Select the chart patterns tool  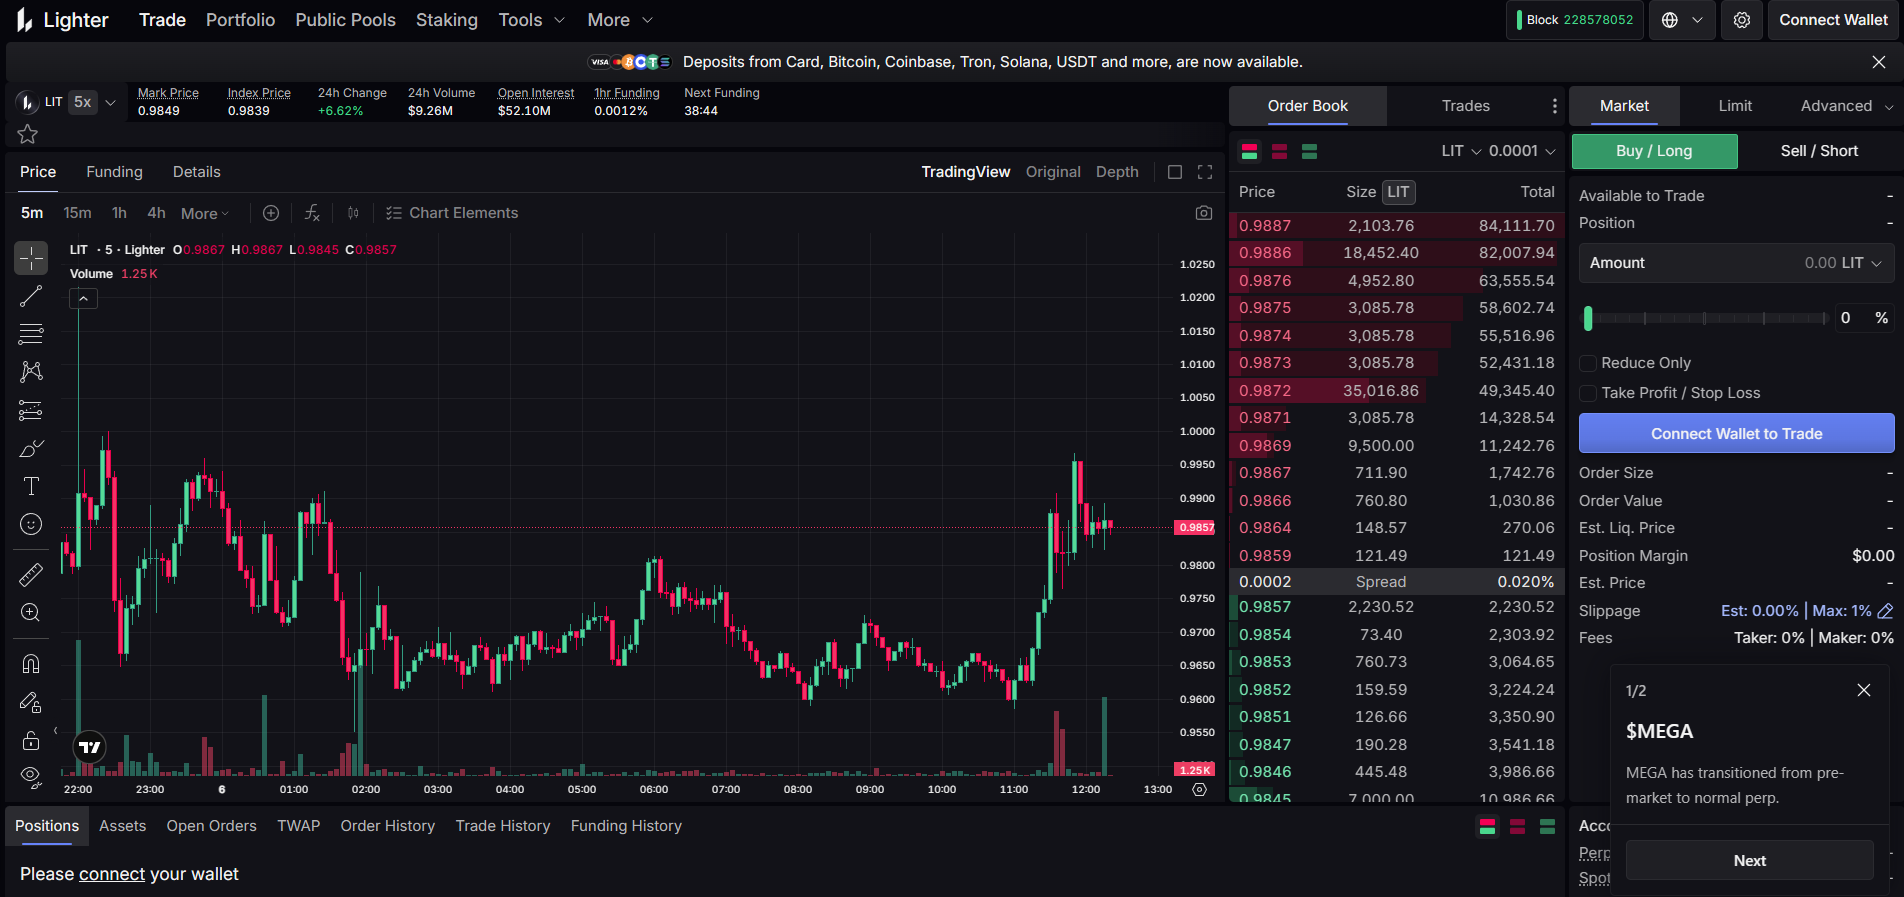click(x=31, y=372)
